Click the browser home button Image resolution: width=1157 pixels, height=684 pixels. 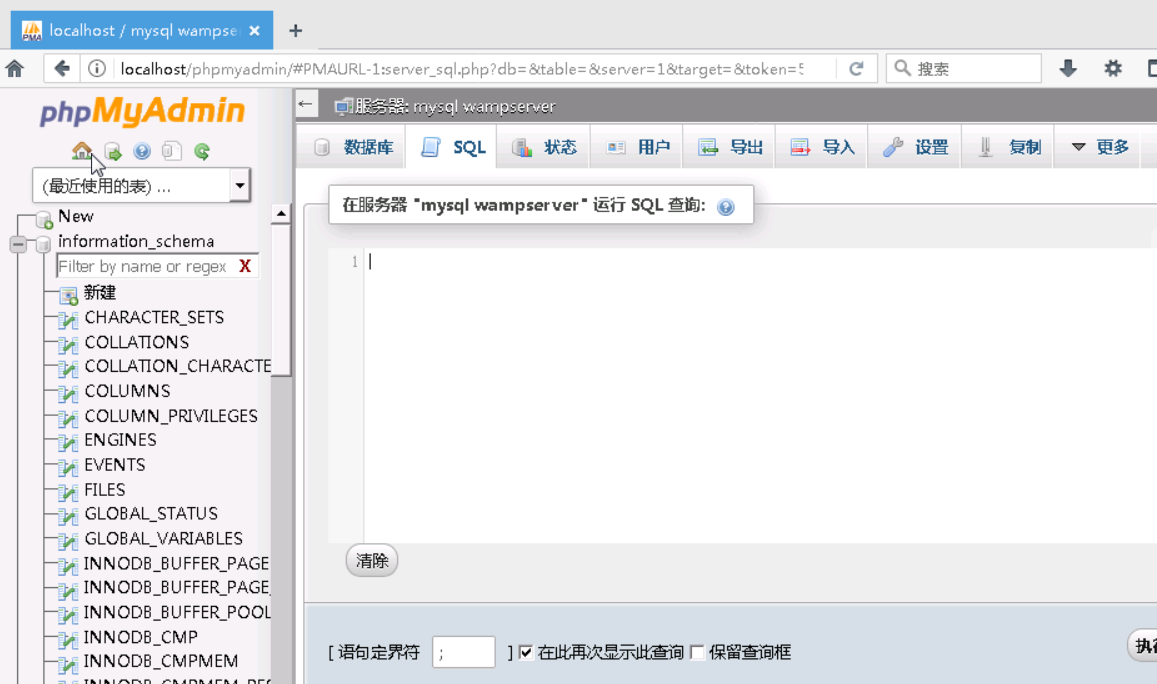[x=15, y=69]
